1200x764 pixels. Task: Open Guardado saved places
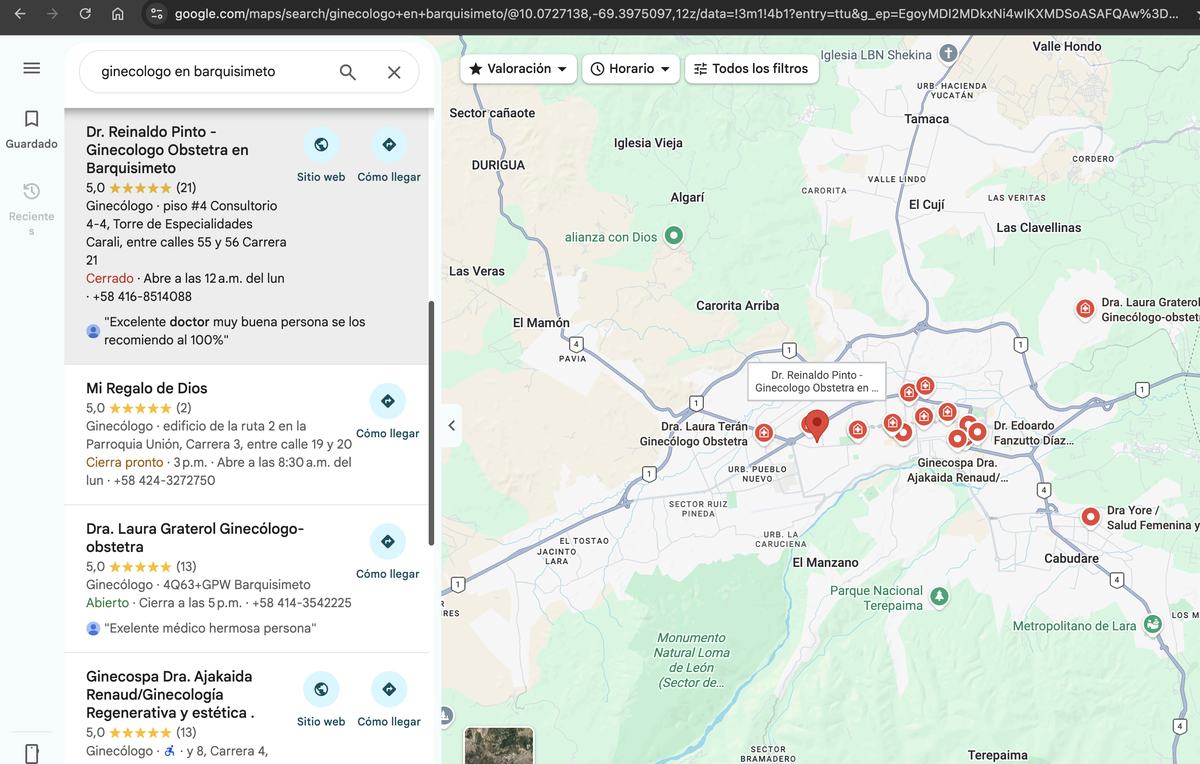[x=31, y=129]
